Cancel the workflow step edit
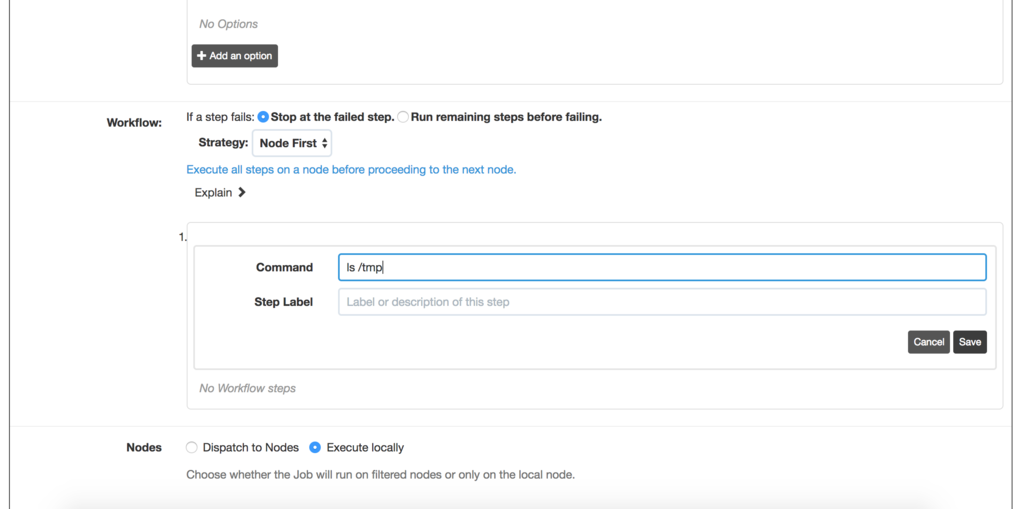This screenshot has width=1024, height=509. [928, 342]
